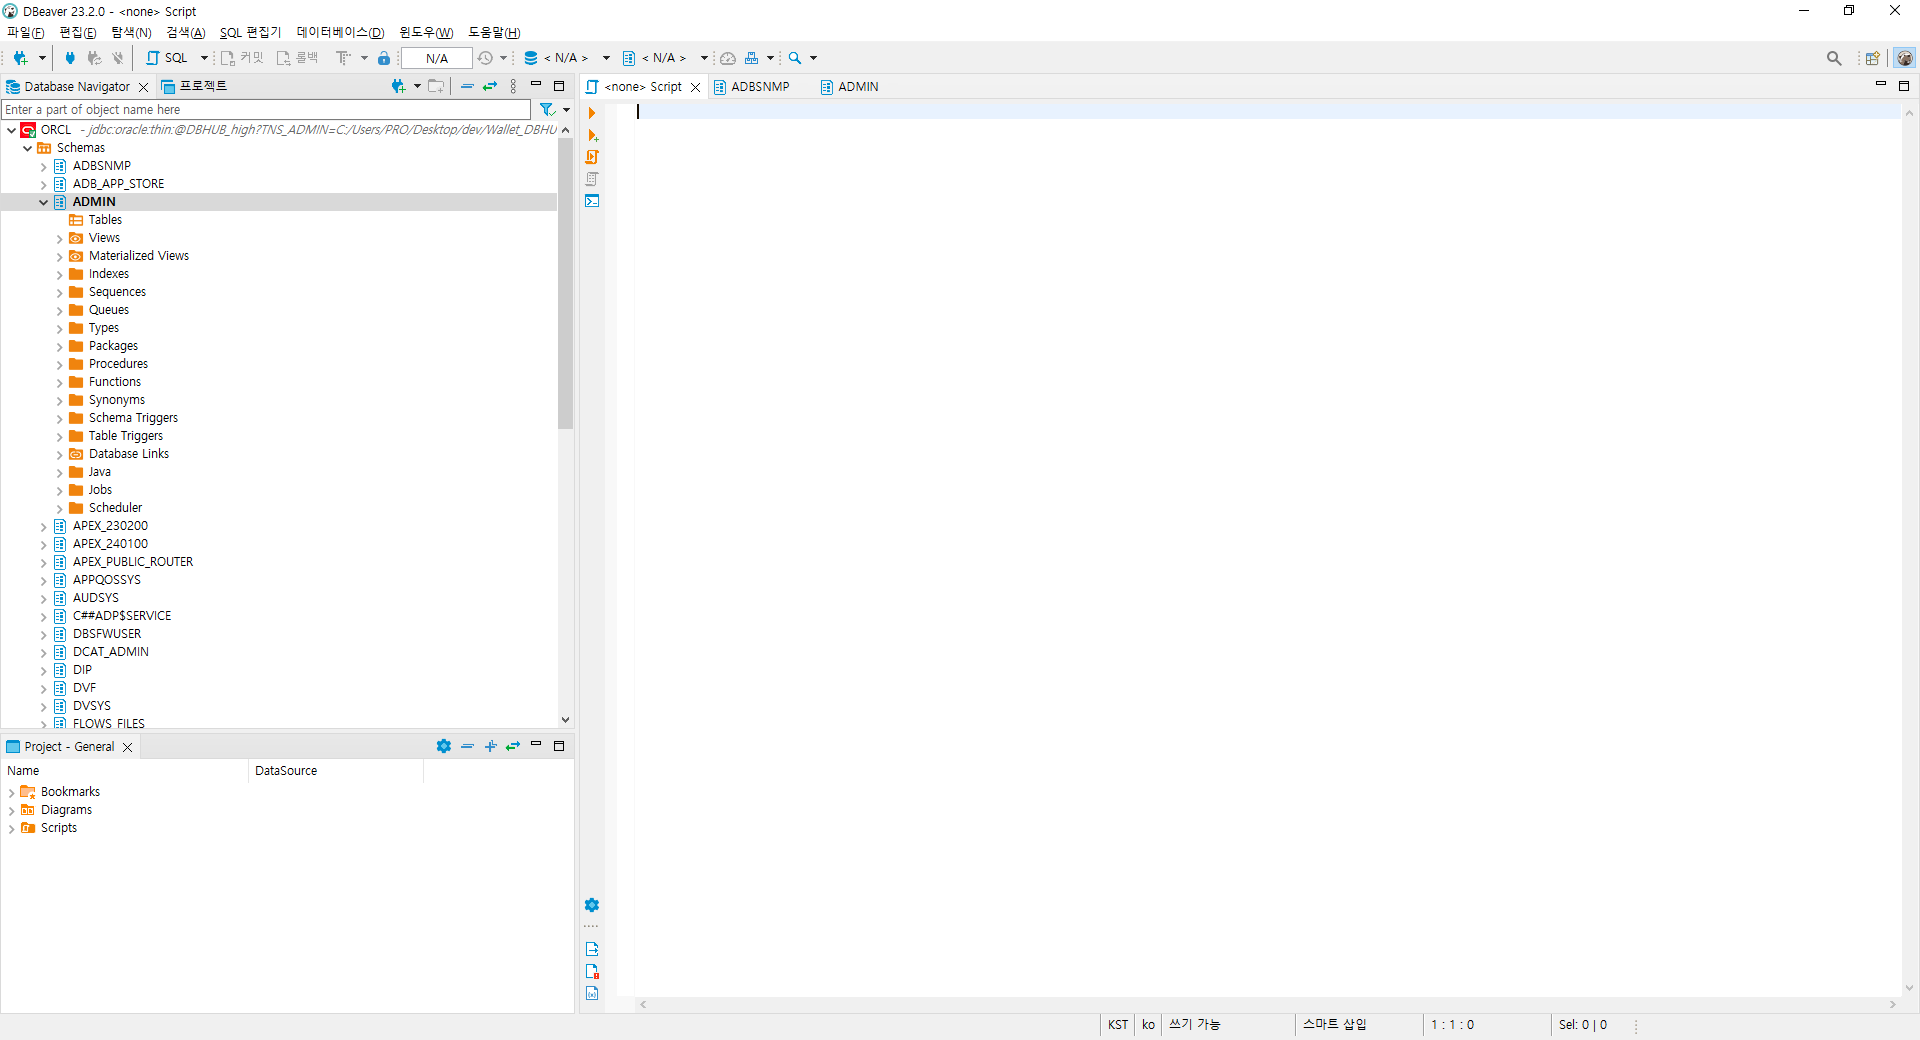Click the Connect plug icon in main toolbar

coord(70,58)
